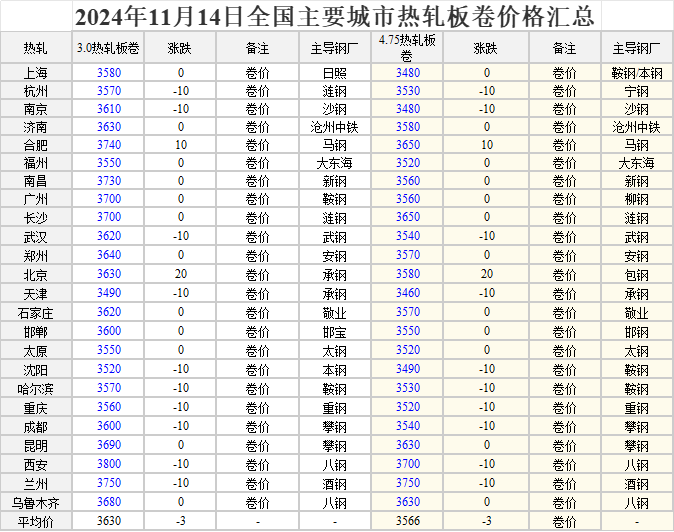Select the 4.75热轧板卷 column header
The height and width of the screenshot is (532, 674).
(x=408, y=48)
